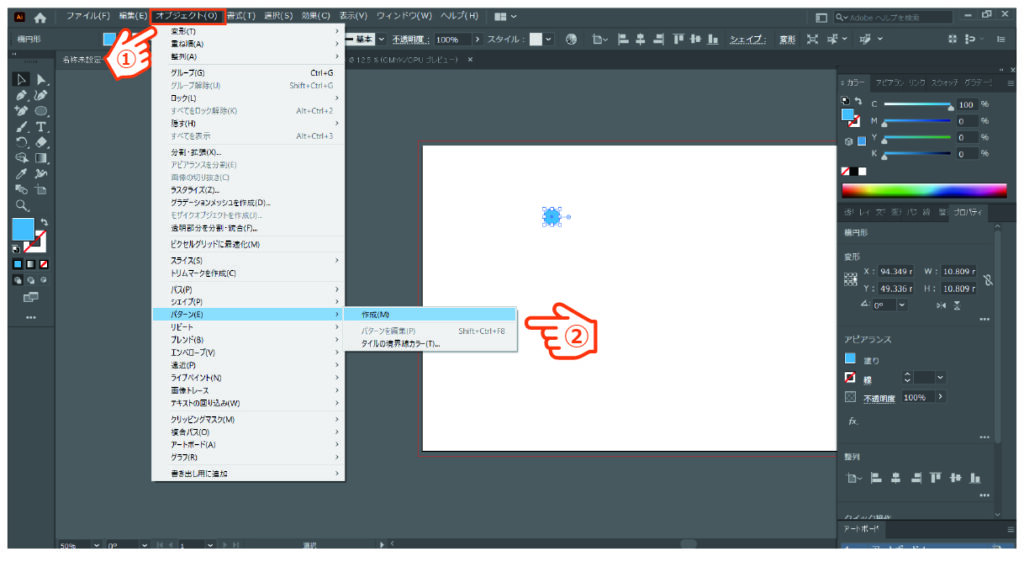
Task: Expand the 変形(T) submenu
Action: click(x=248, y=31)
